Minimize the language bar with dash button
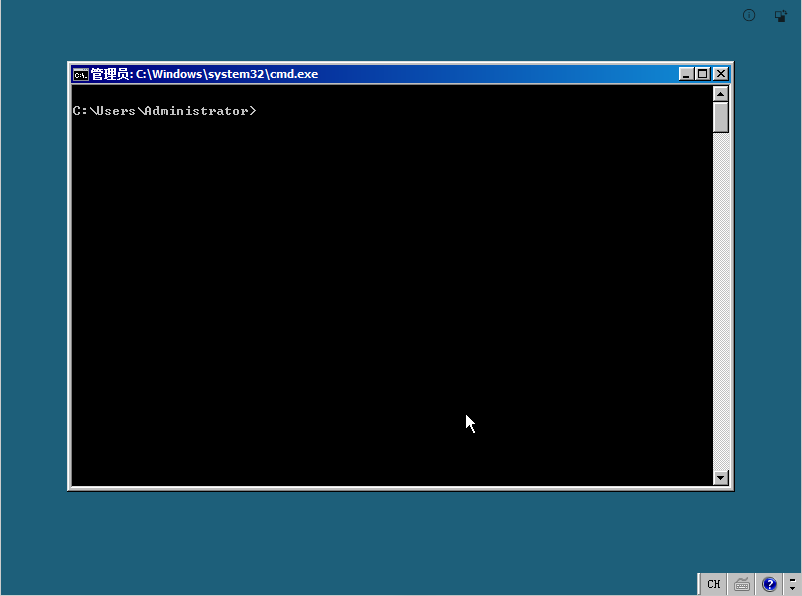Screen dimensions: 802x596 click(791, 579)
